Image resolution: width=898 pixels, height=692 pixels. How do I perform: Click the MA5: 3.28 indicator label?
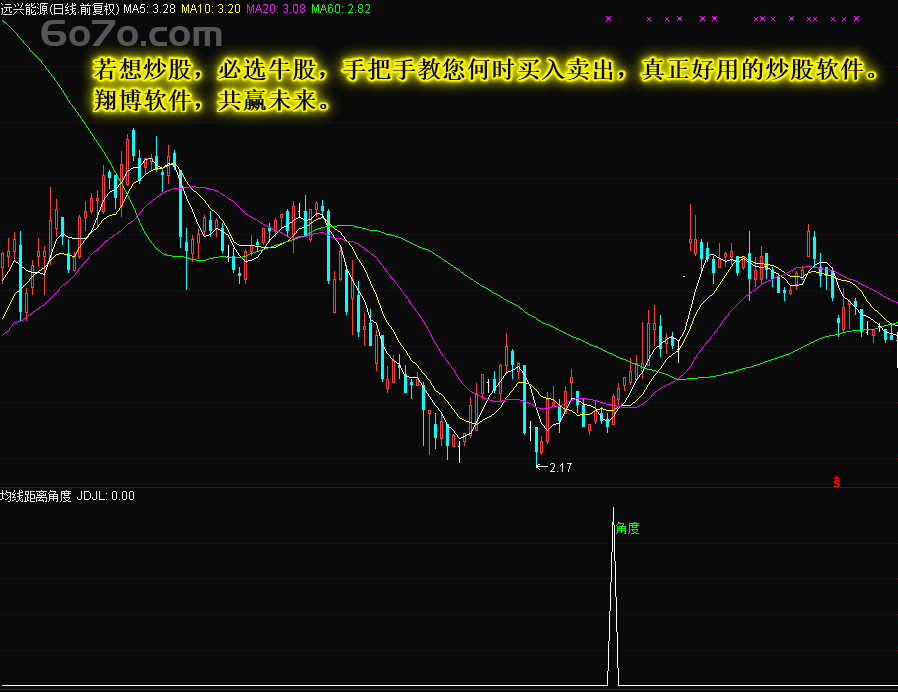149,9
